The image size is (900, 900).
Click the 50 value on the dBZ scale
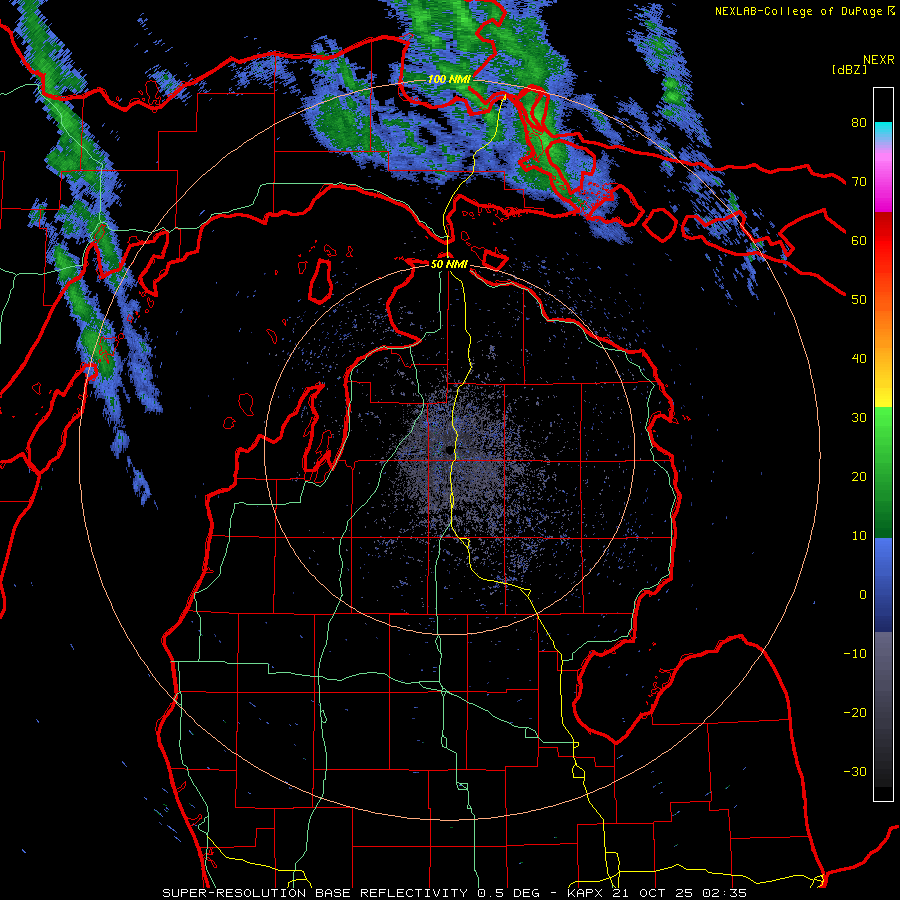[859, 300]
